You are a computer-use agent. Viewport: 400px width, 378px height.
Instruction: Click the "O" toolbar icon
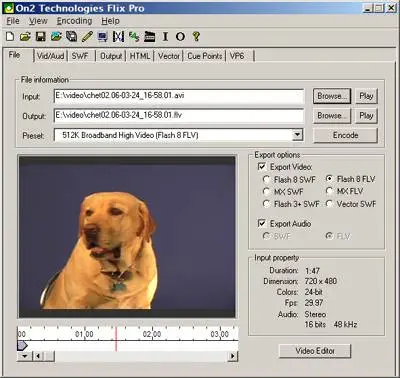pyautogui.click(x=180, y=36)
